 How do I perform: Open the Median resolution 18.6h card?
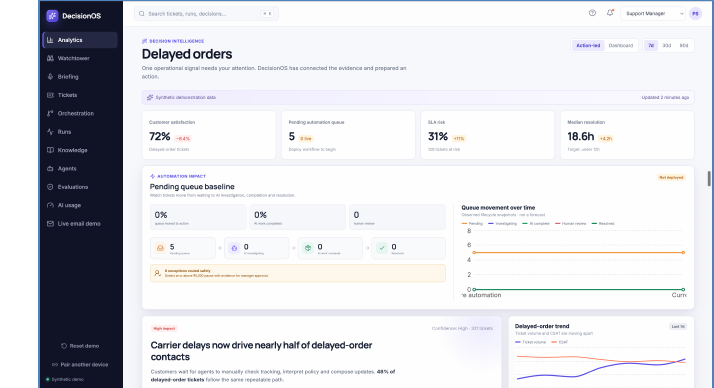coord(627,135)
